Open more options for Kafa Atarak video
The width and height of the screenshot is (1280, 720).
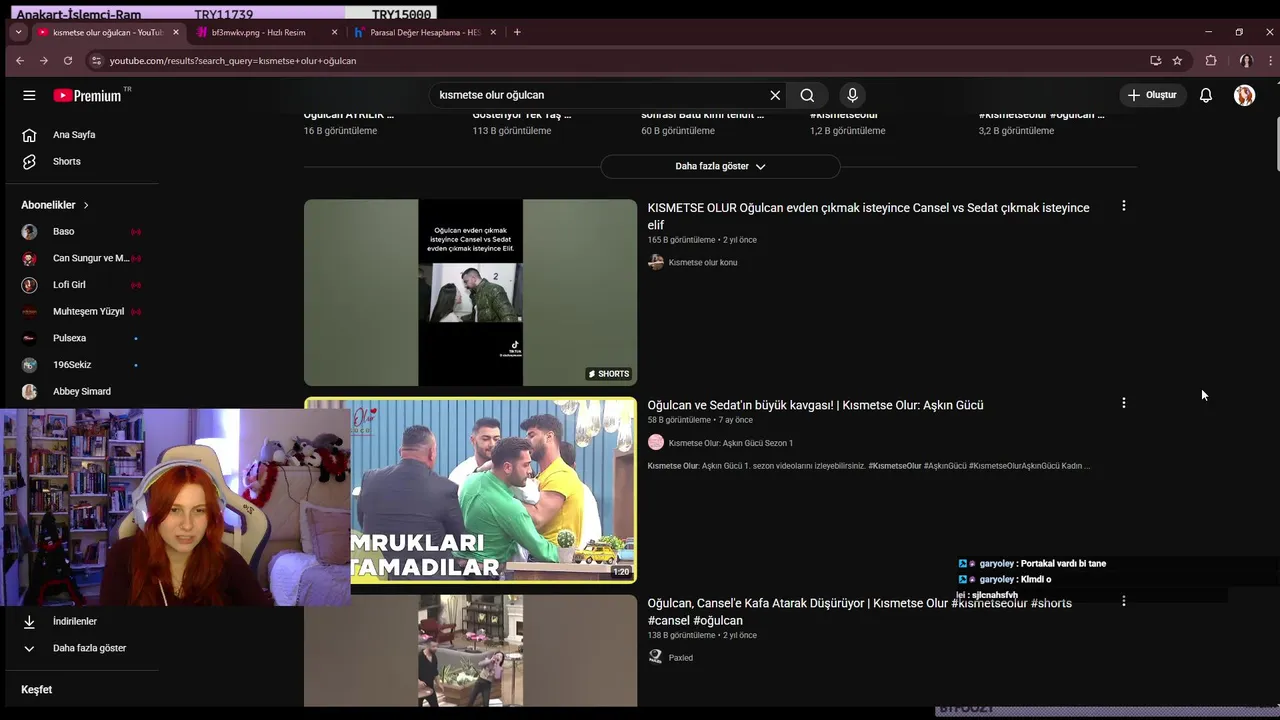pos(1123,601)
